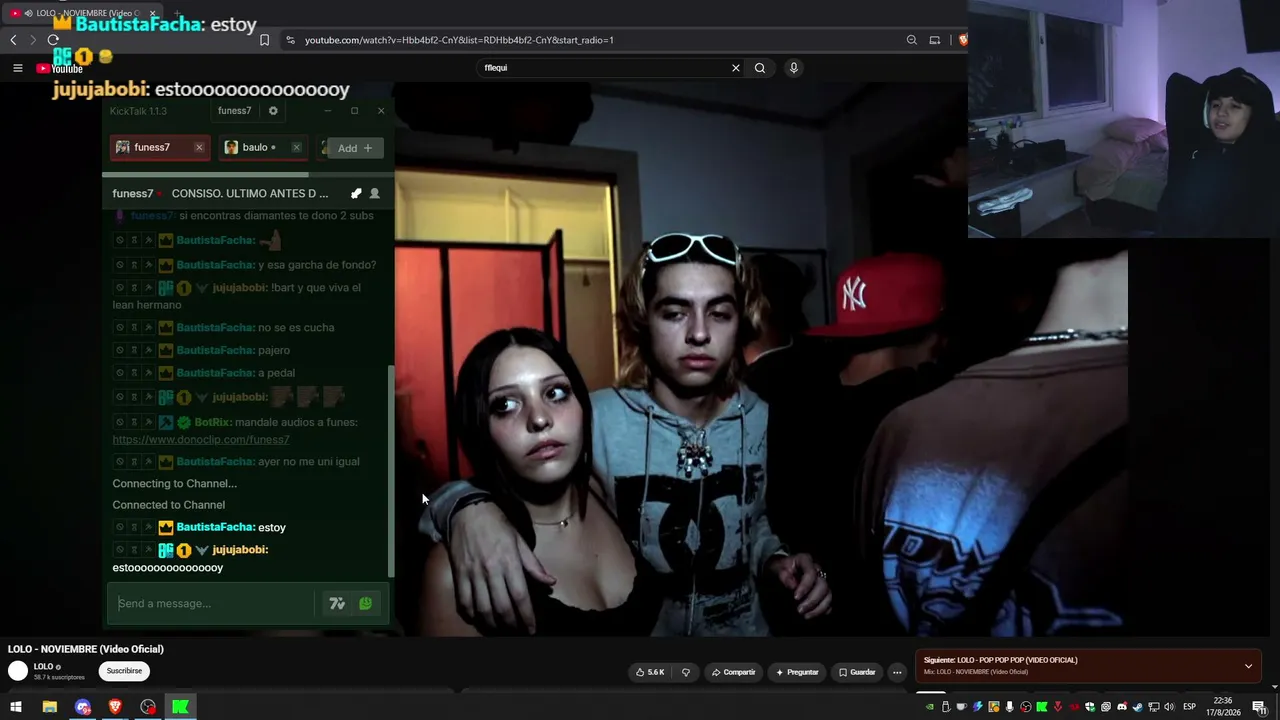The height and width of the screenshot is (720, 1280).
Task: Clear the YouTube search text
Action: [x=736, y=68]
